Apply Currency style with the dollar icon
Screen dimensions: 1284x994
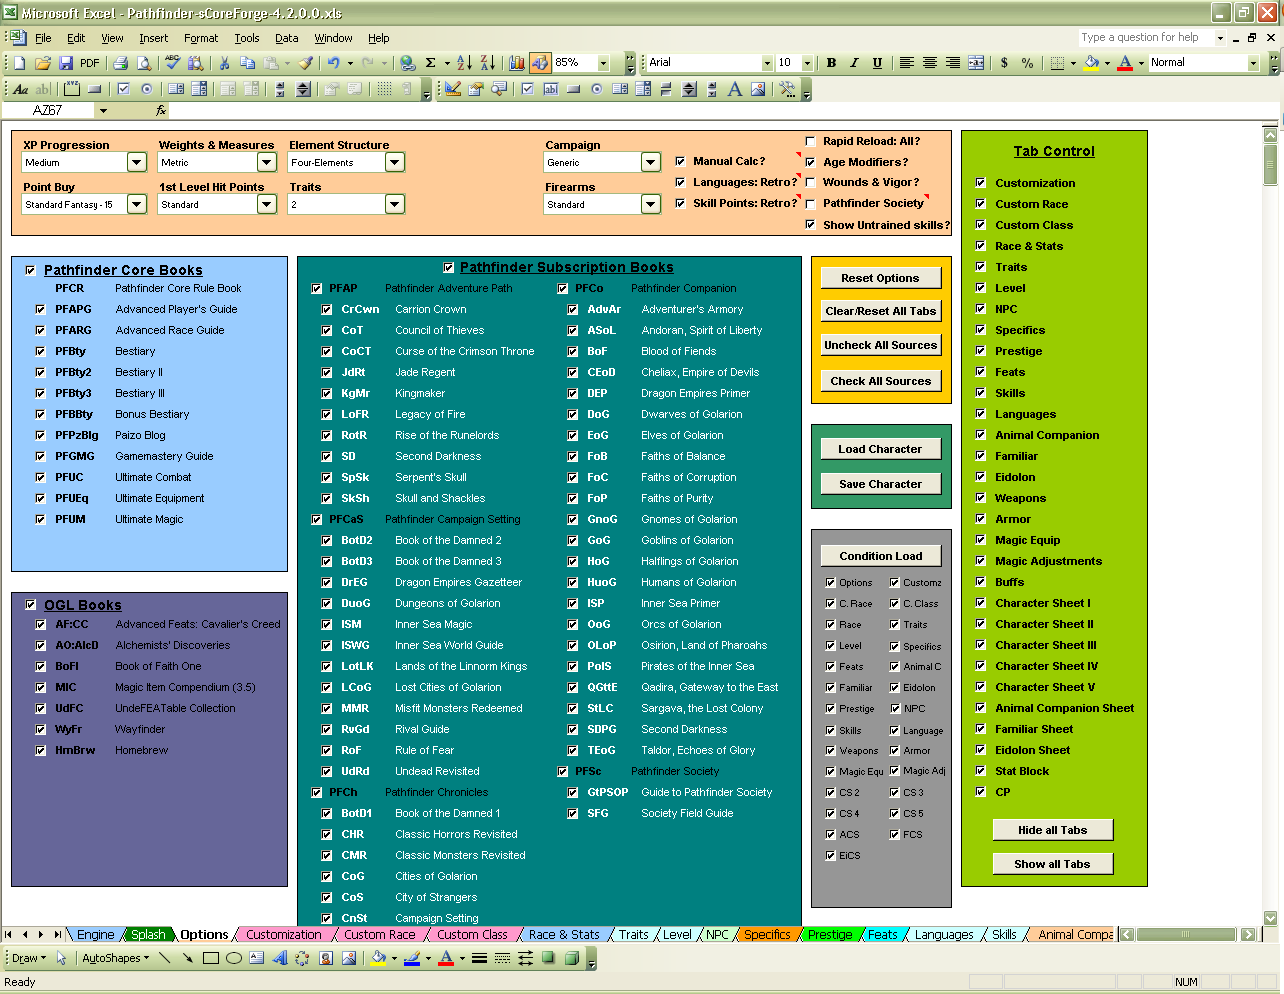pos(1004,63)
